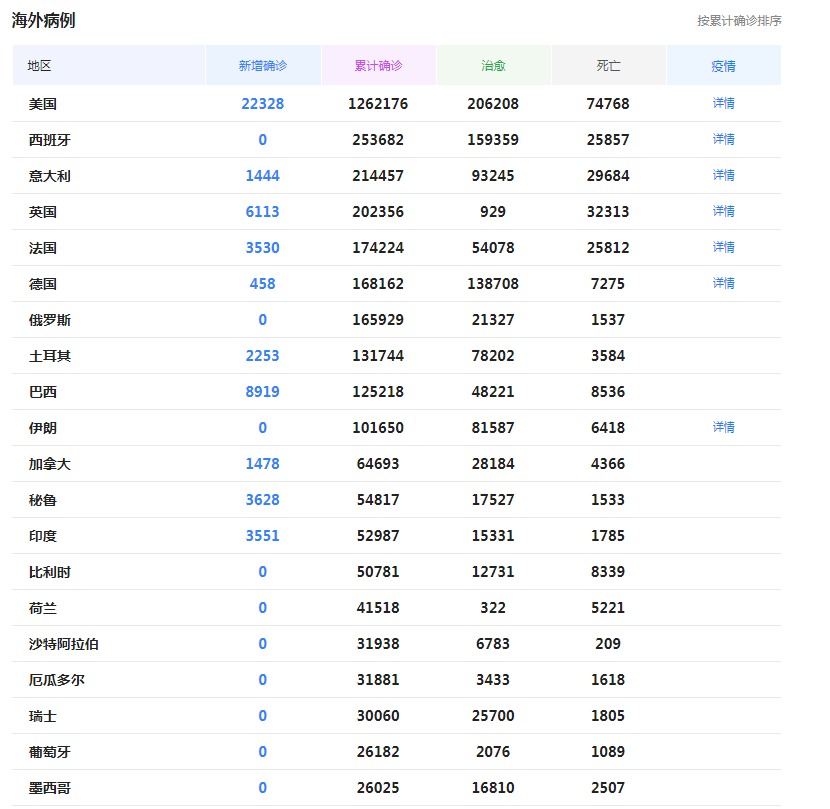Image resolution: width=830 pixels, height=809 pixels.
Task: Click the 地区 column header
Action: coord(37,64)
